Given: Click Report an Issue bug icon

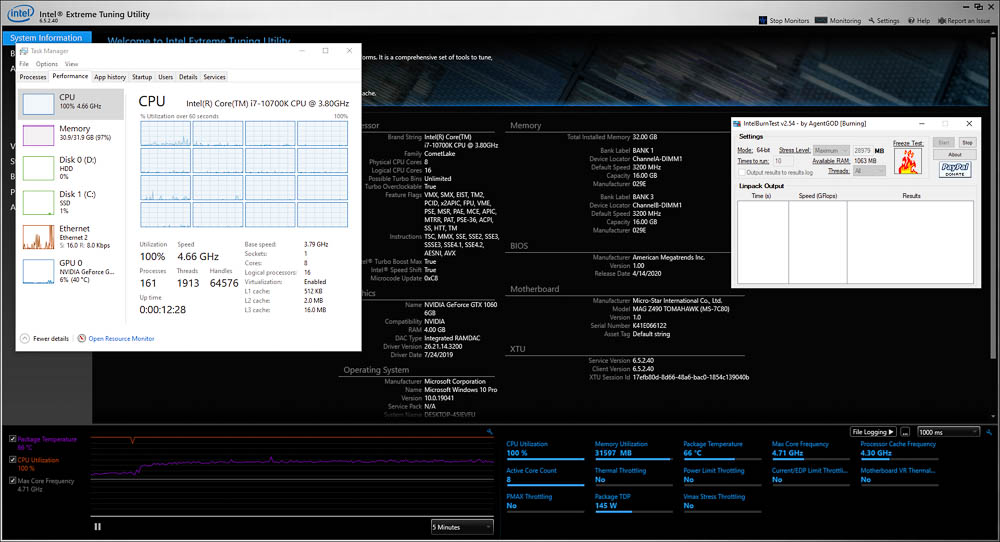Looking at the screenshot, I should click(941, 20).
